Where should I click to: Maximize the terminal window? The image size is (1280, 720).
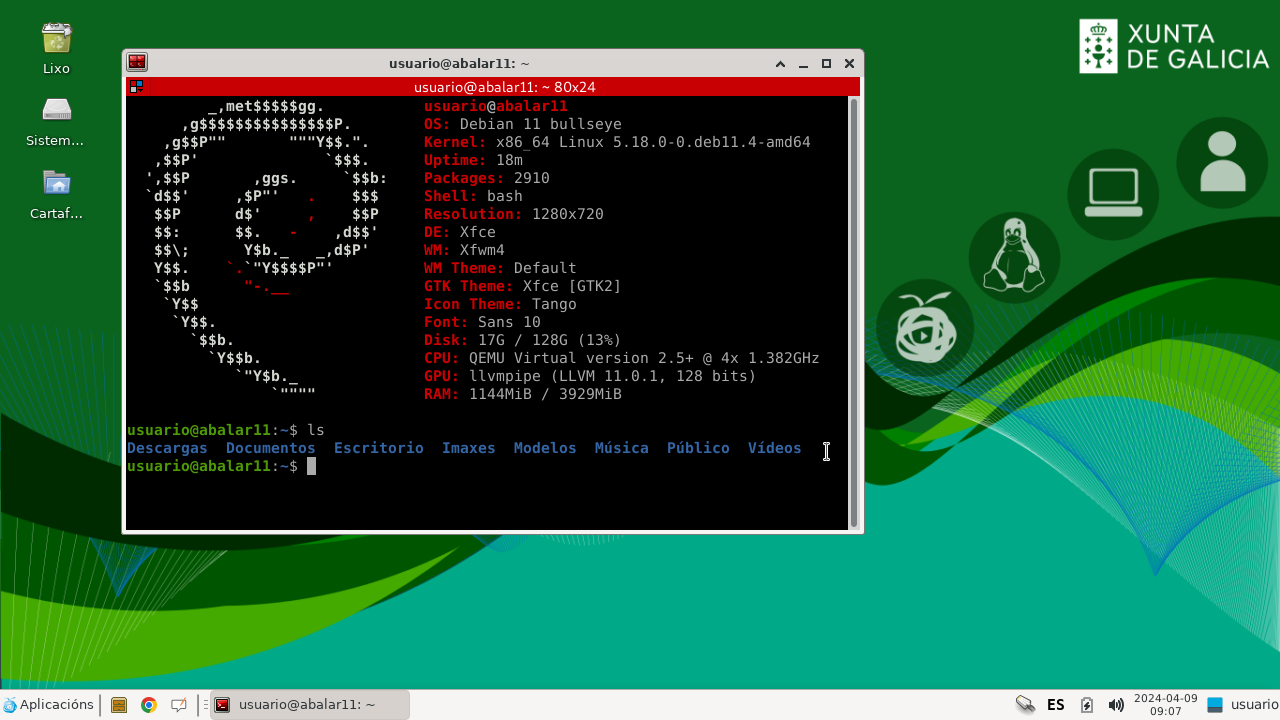tap(825, 63)
